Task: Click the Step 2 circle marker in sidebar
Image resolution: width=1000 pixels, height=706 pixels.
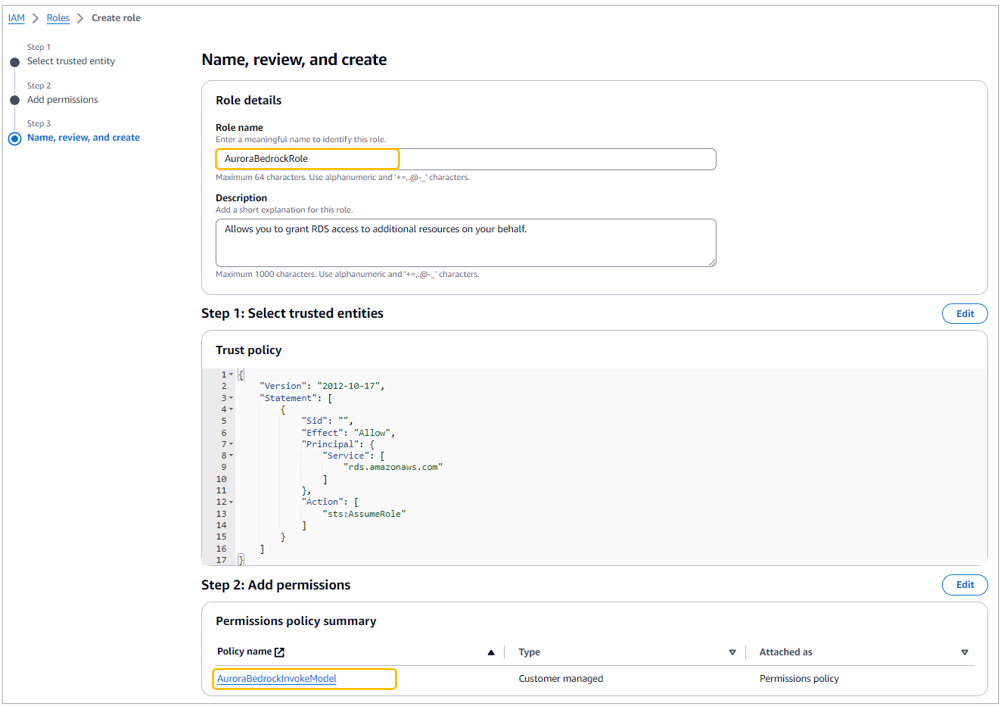Action: 15,100
